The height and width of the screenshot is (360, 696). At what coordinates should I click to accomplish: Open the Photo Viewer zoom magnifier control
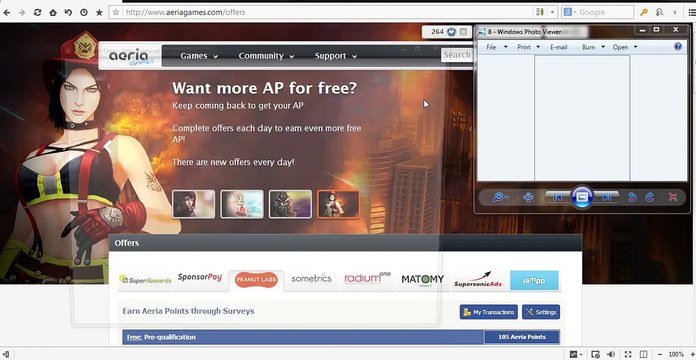[501, 197]
